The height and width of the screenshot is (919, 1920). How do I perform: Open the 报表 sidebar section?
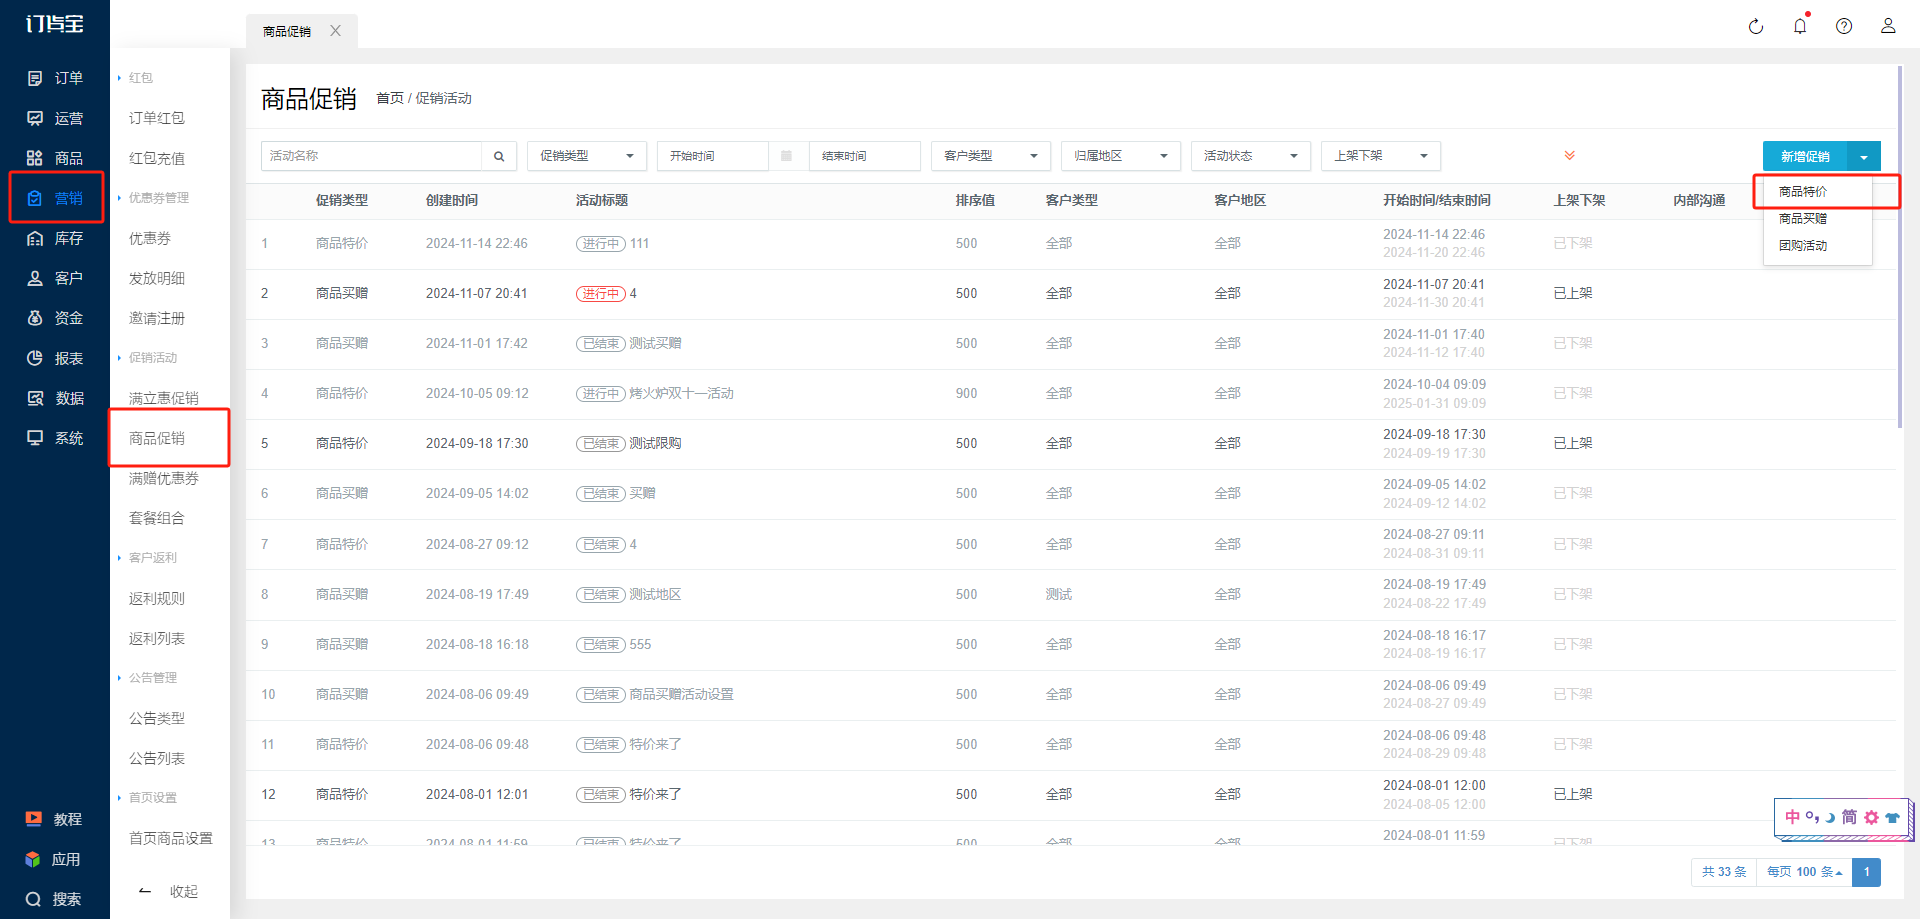55,358
